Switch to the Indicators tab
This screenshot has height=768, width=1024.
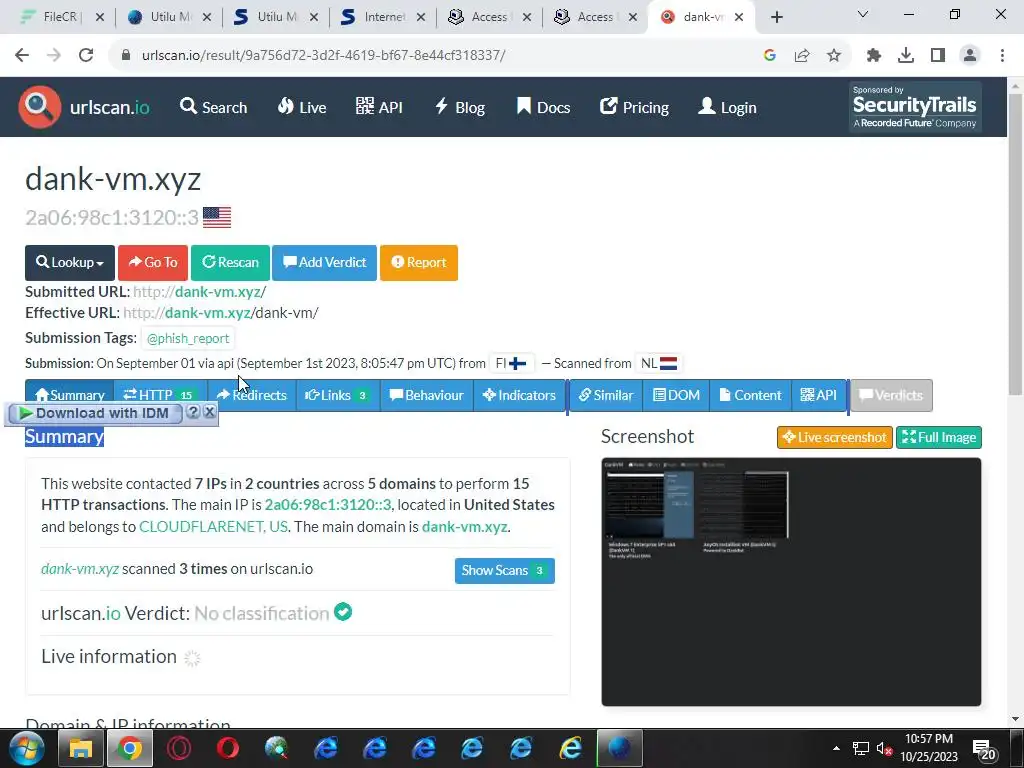(519, 395)
